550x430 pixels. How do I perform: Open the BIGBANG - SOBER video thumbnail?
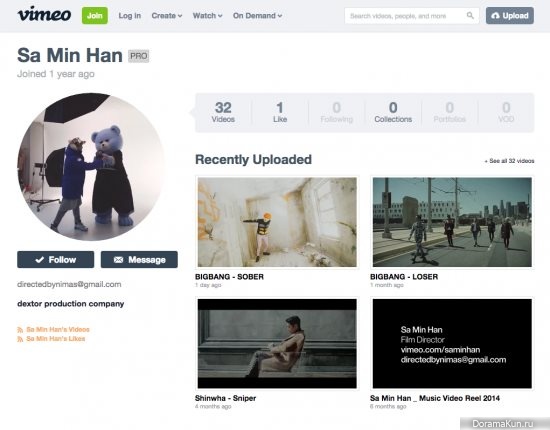click(277, 222)
